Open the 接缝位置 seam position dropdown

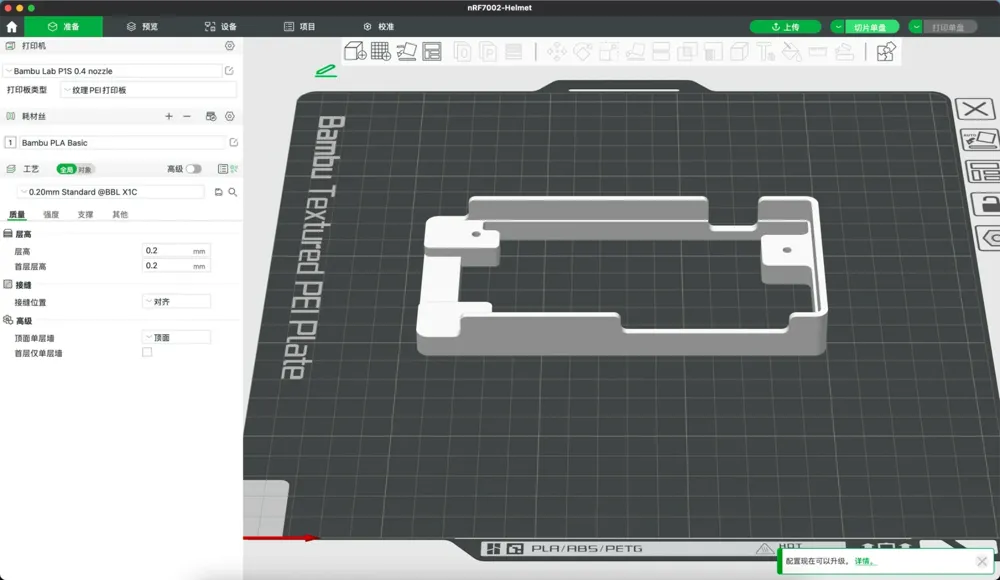tap(176, 302)
